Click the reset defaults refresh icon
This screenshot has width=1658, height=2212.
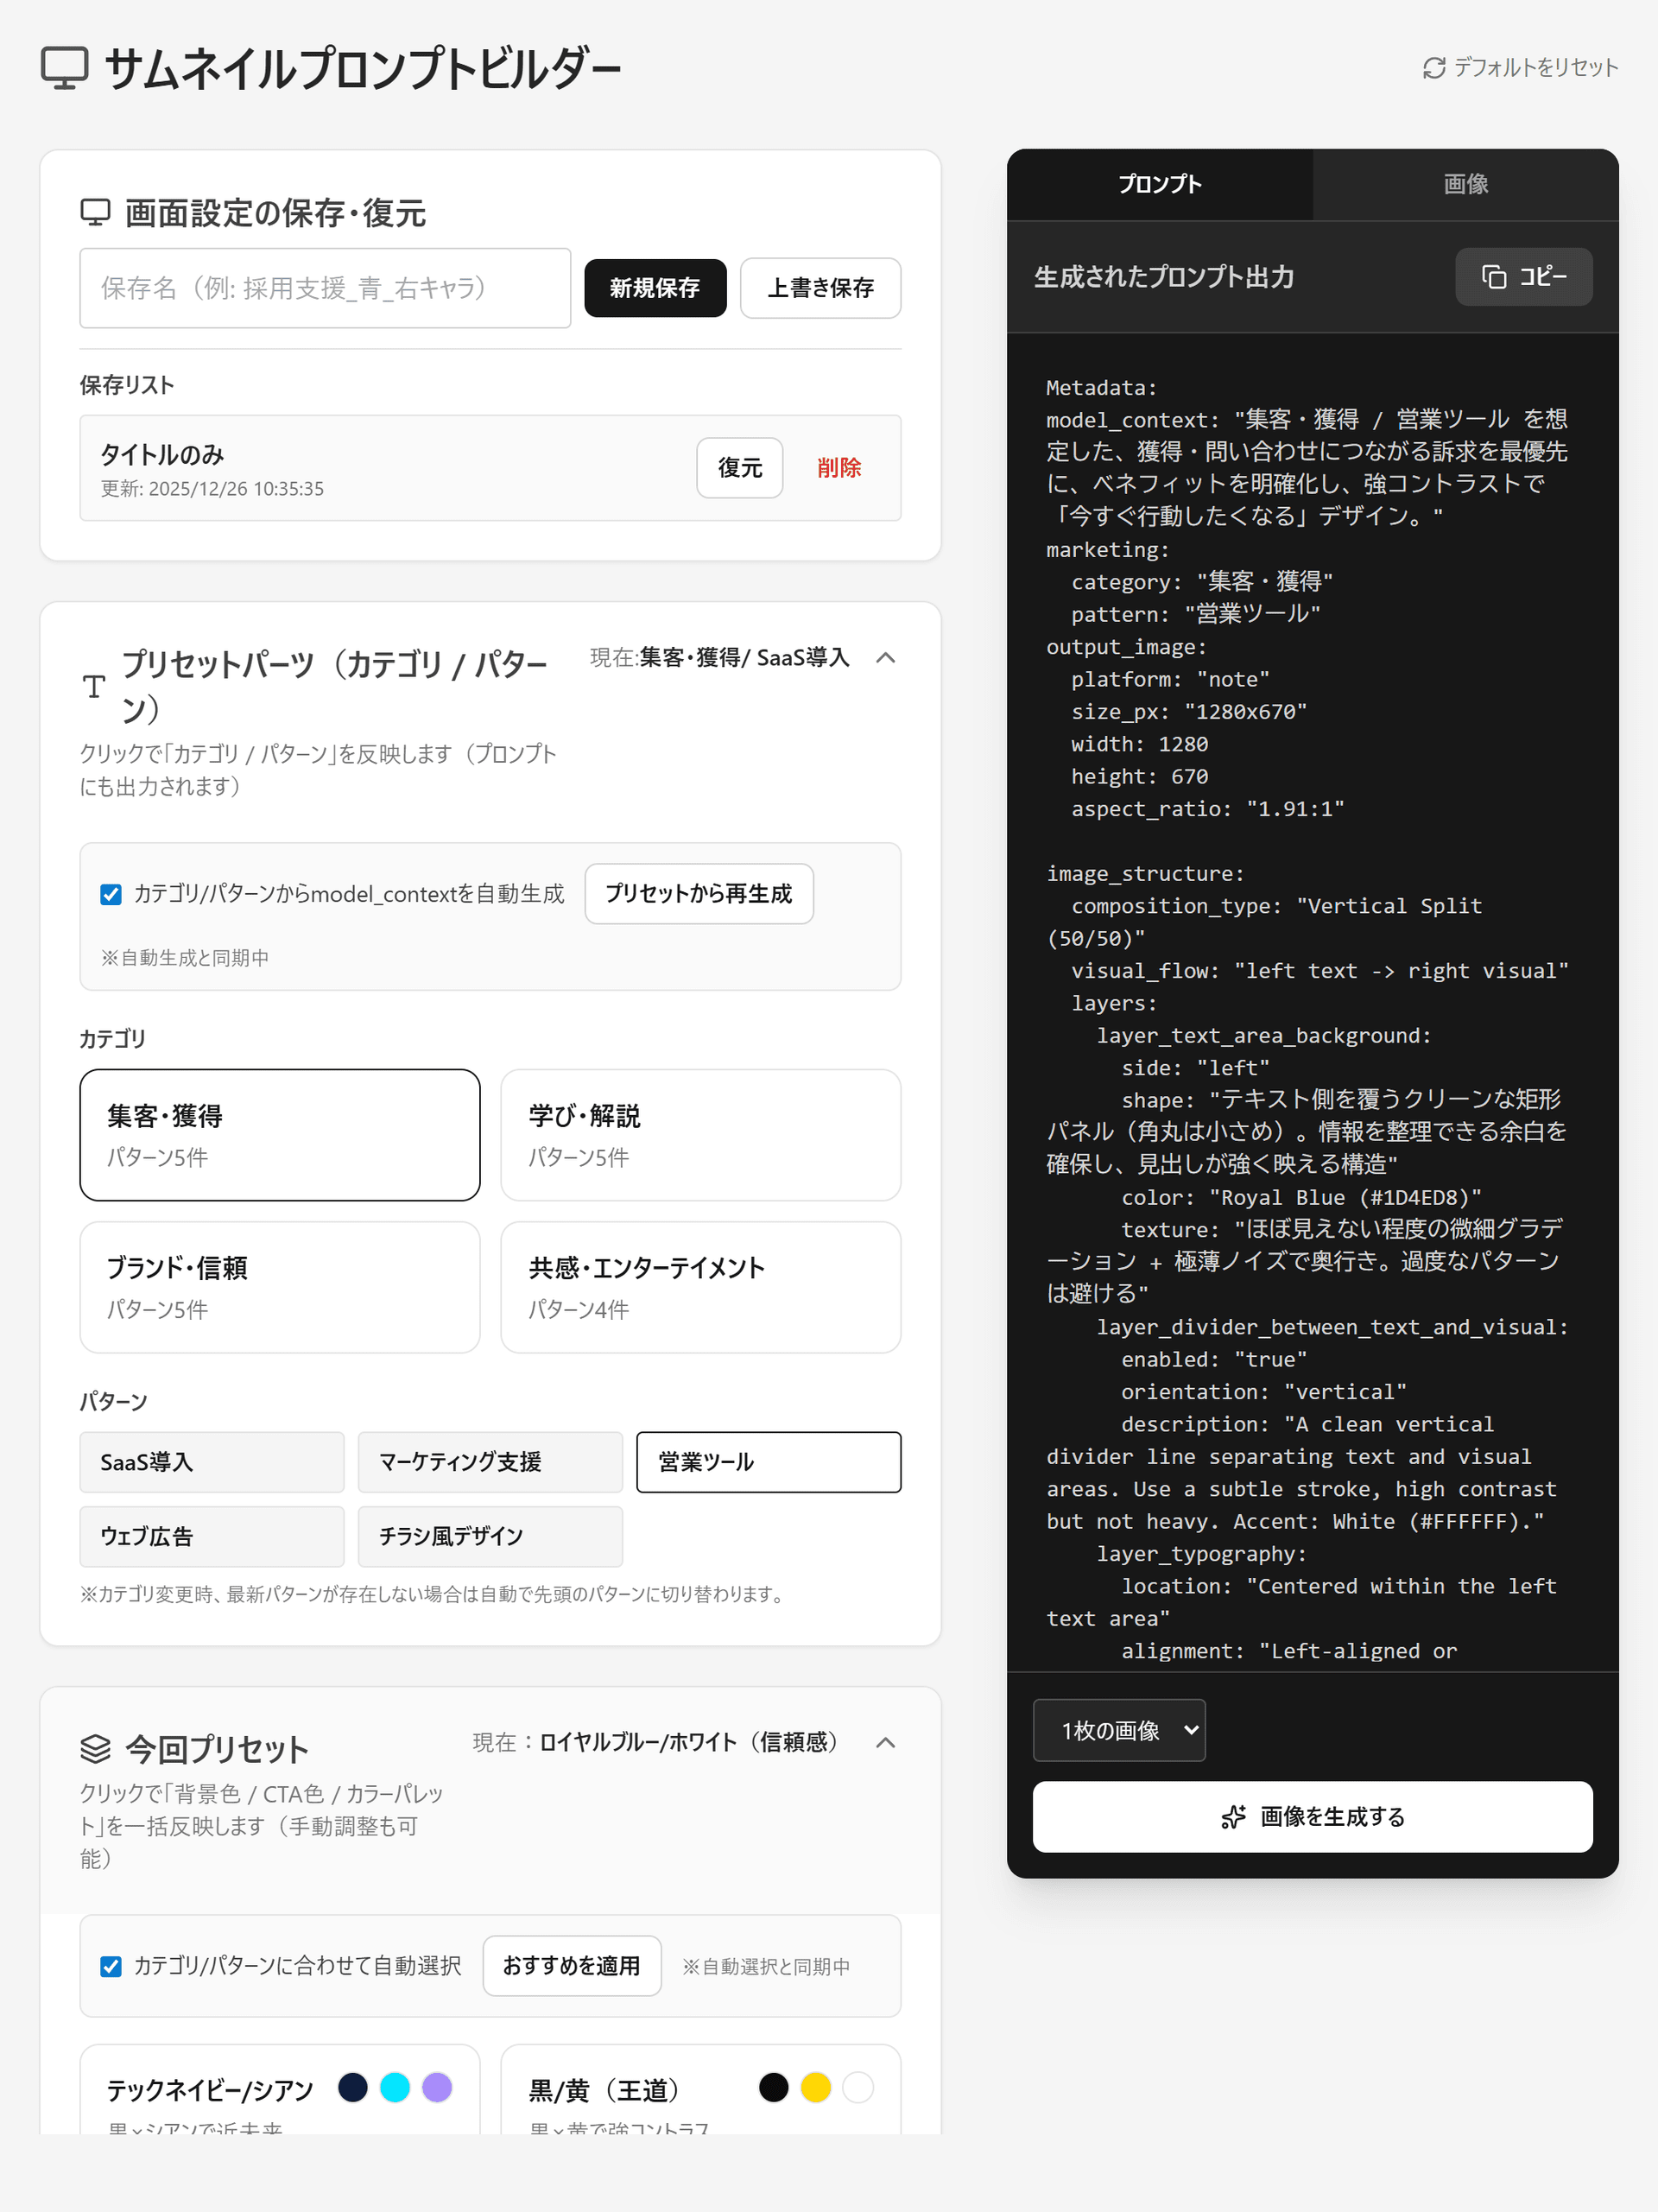click(1434, 68)
